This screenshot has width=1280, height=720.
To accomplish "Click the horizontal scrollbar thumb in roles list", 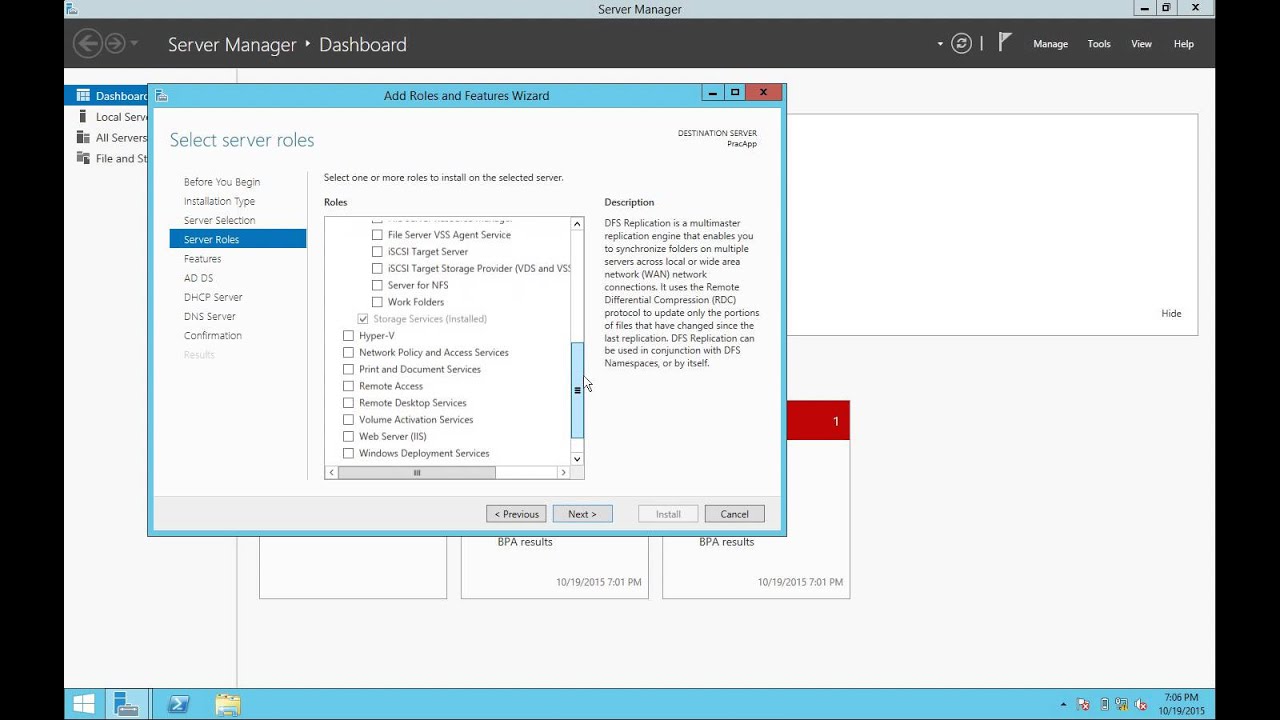I will (x=417, y=472).
